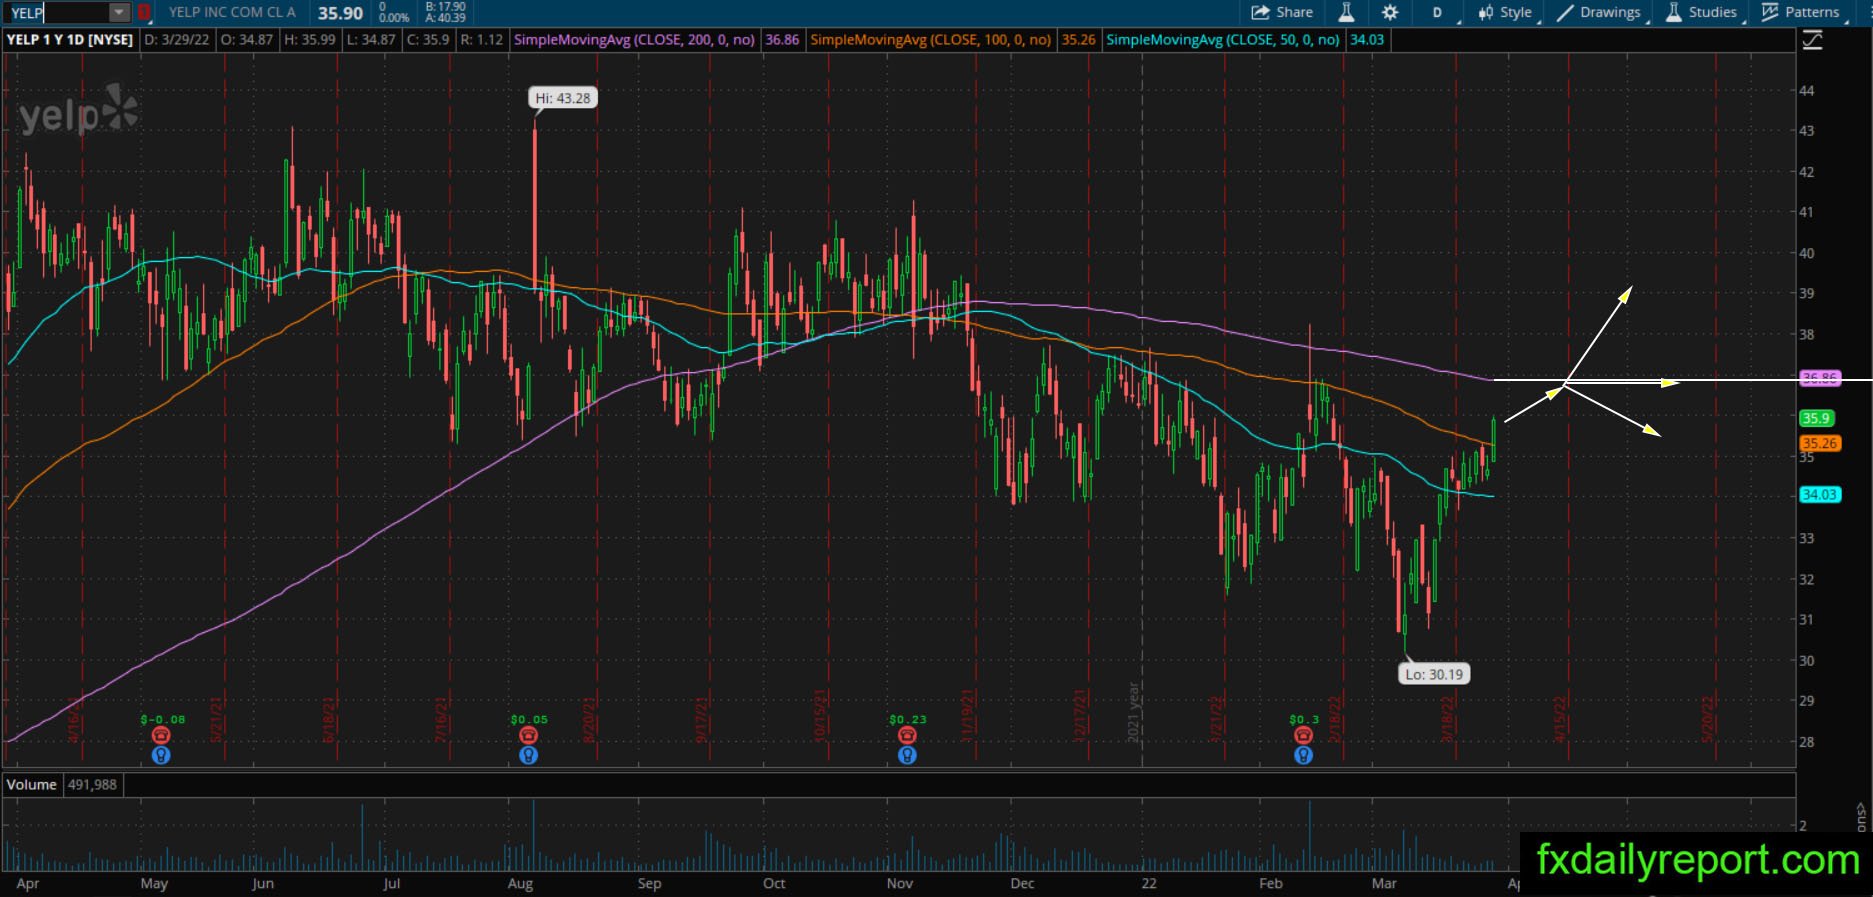
Task: Click the blue lightbulb icon under $0.3
Action: pyautogui.click(x=1303, y=755)
